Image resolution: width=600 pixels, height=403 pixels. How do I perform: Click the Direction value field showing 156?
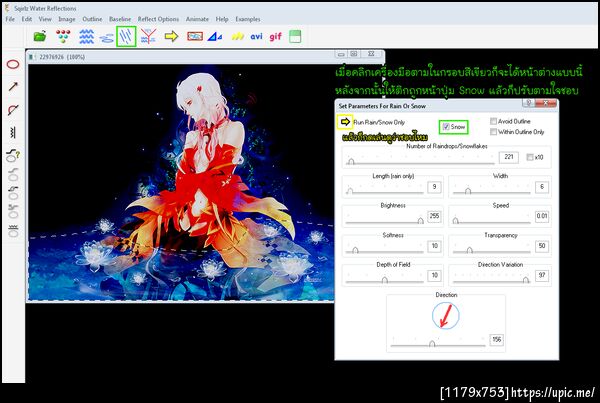click(x=496, y=339)
